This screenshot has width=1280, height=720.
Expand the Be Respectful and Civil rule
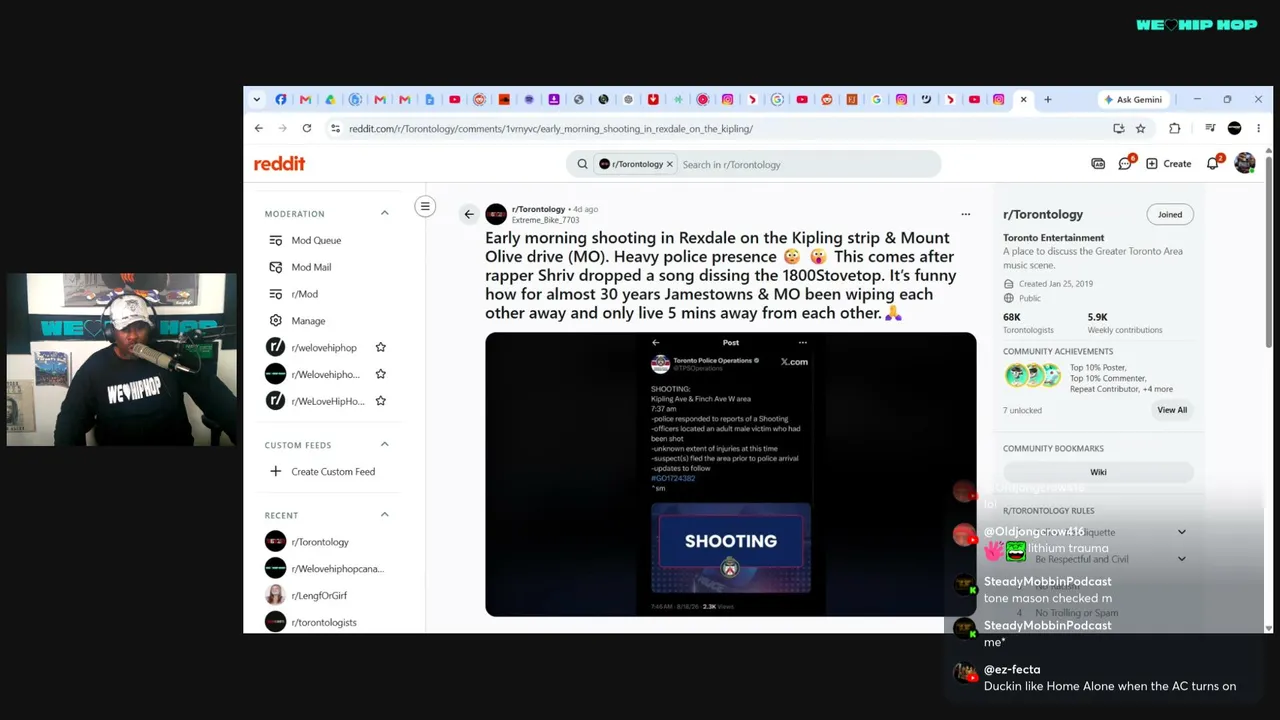tap(1182, 559)
